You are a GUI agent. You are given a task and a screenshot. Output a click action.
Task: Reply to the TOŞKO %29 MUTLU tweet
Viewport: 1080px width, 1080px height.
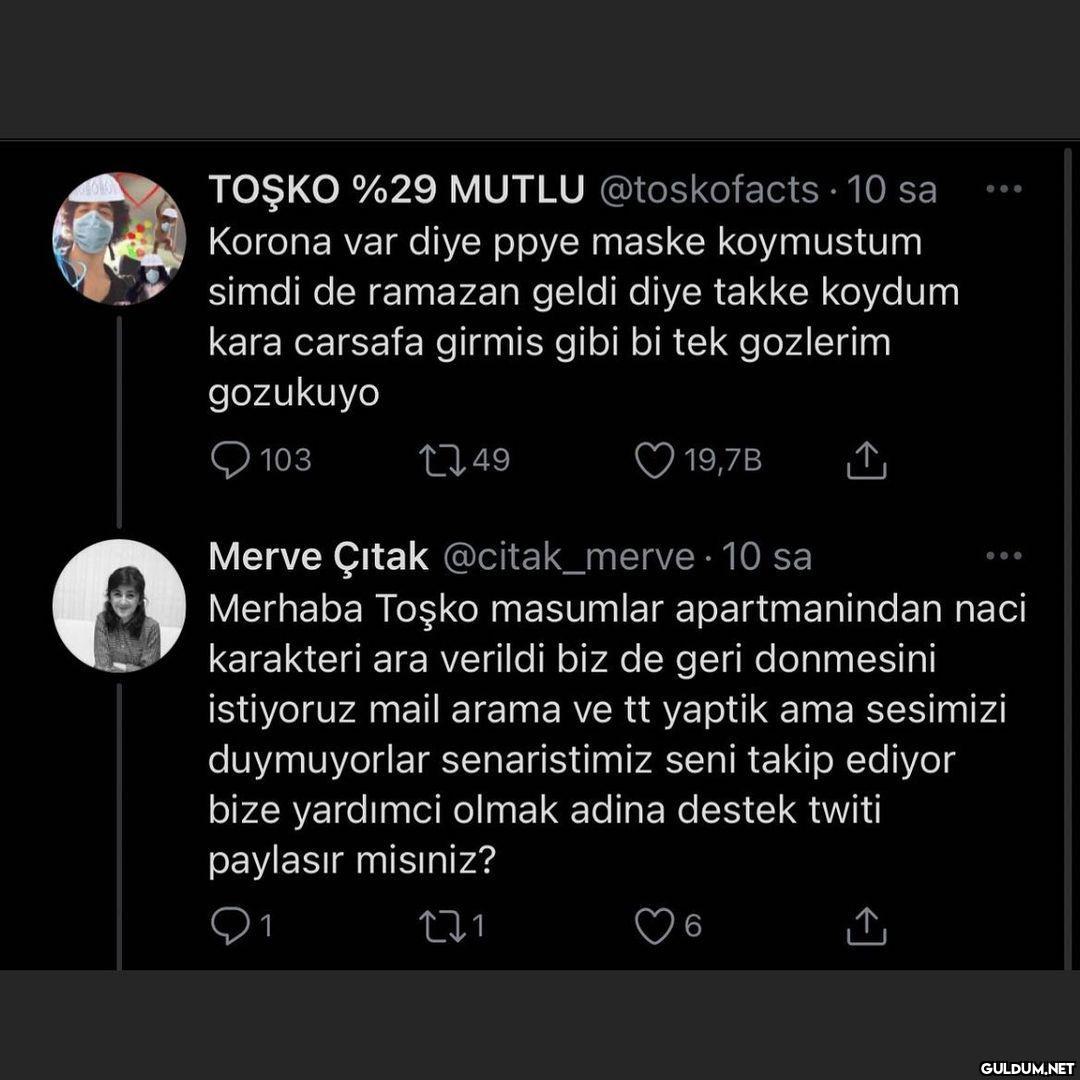tap(232, 460)
